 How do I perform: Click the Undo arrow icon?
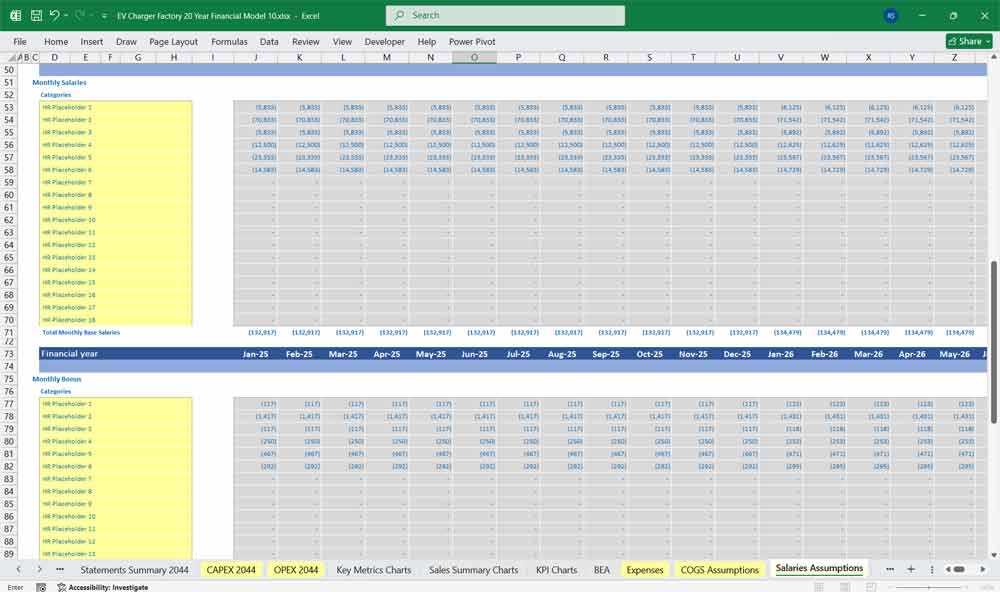(55, 16)
